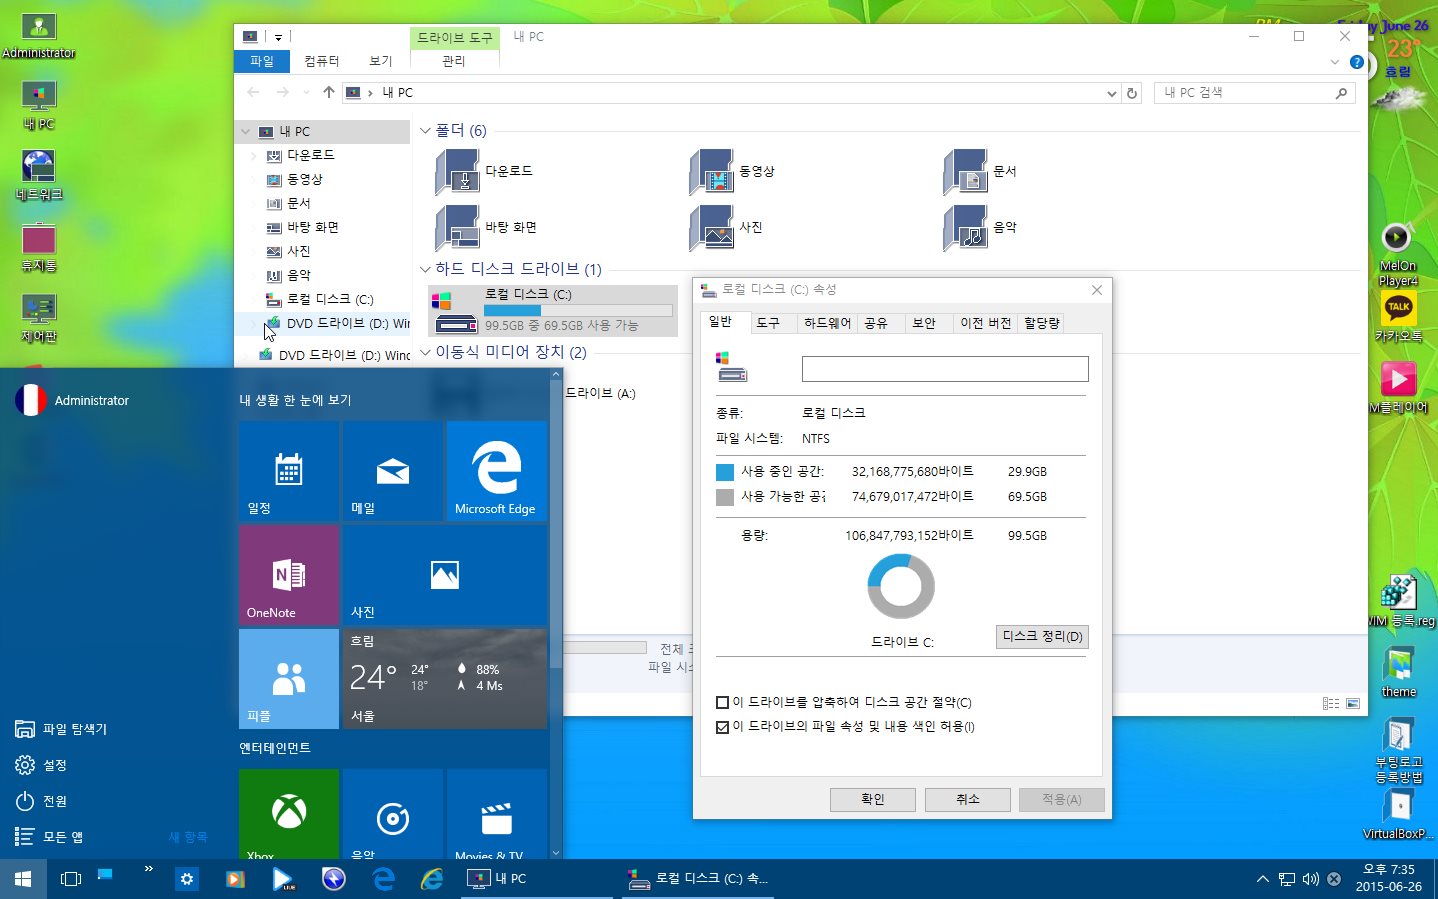Open the Videos (동영상) folder icon
Screen dimensions: 1438x899
(712, 171)
